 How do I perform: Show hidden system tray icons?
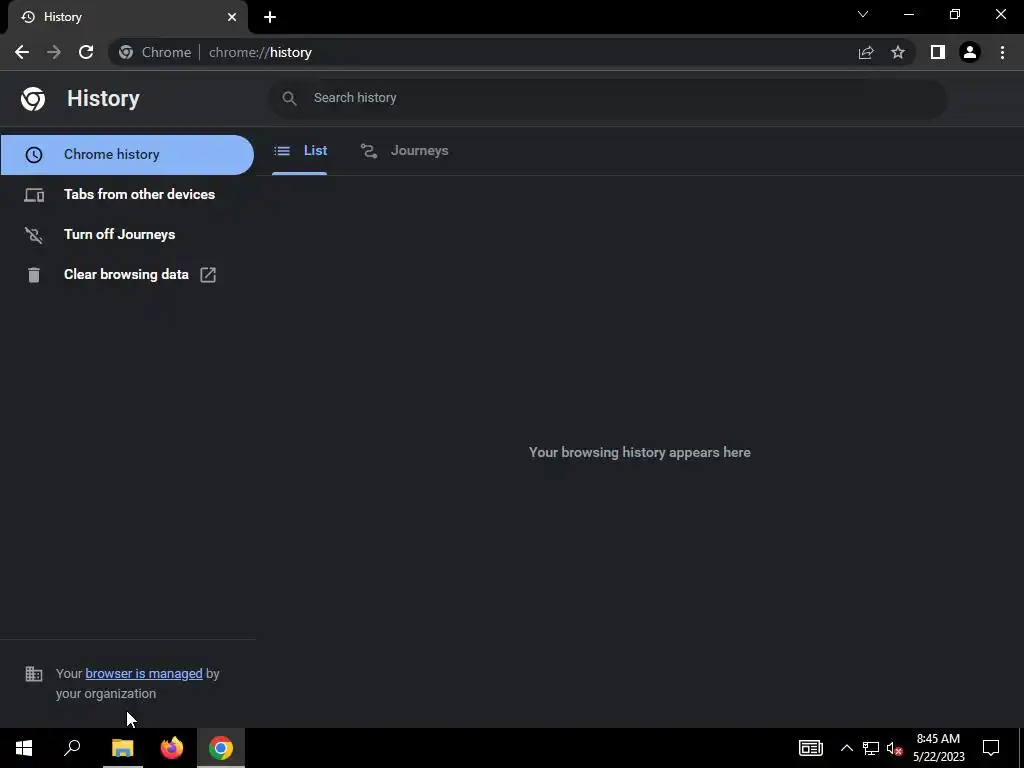tap(846, 748)
